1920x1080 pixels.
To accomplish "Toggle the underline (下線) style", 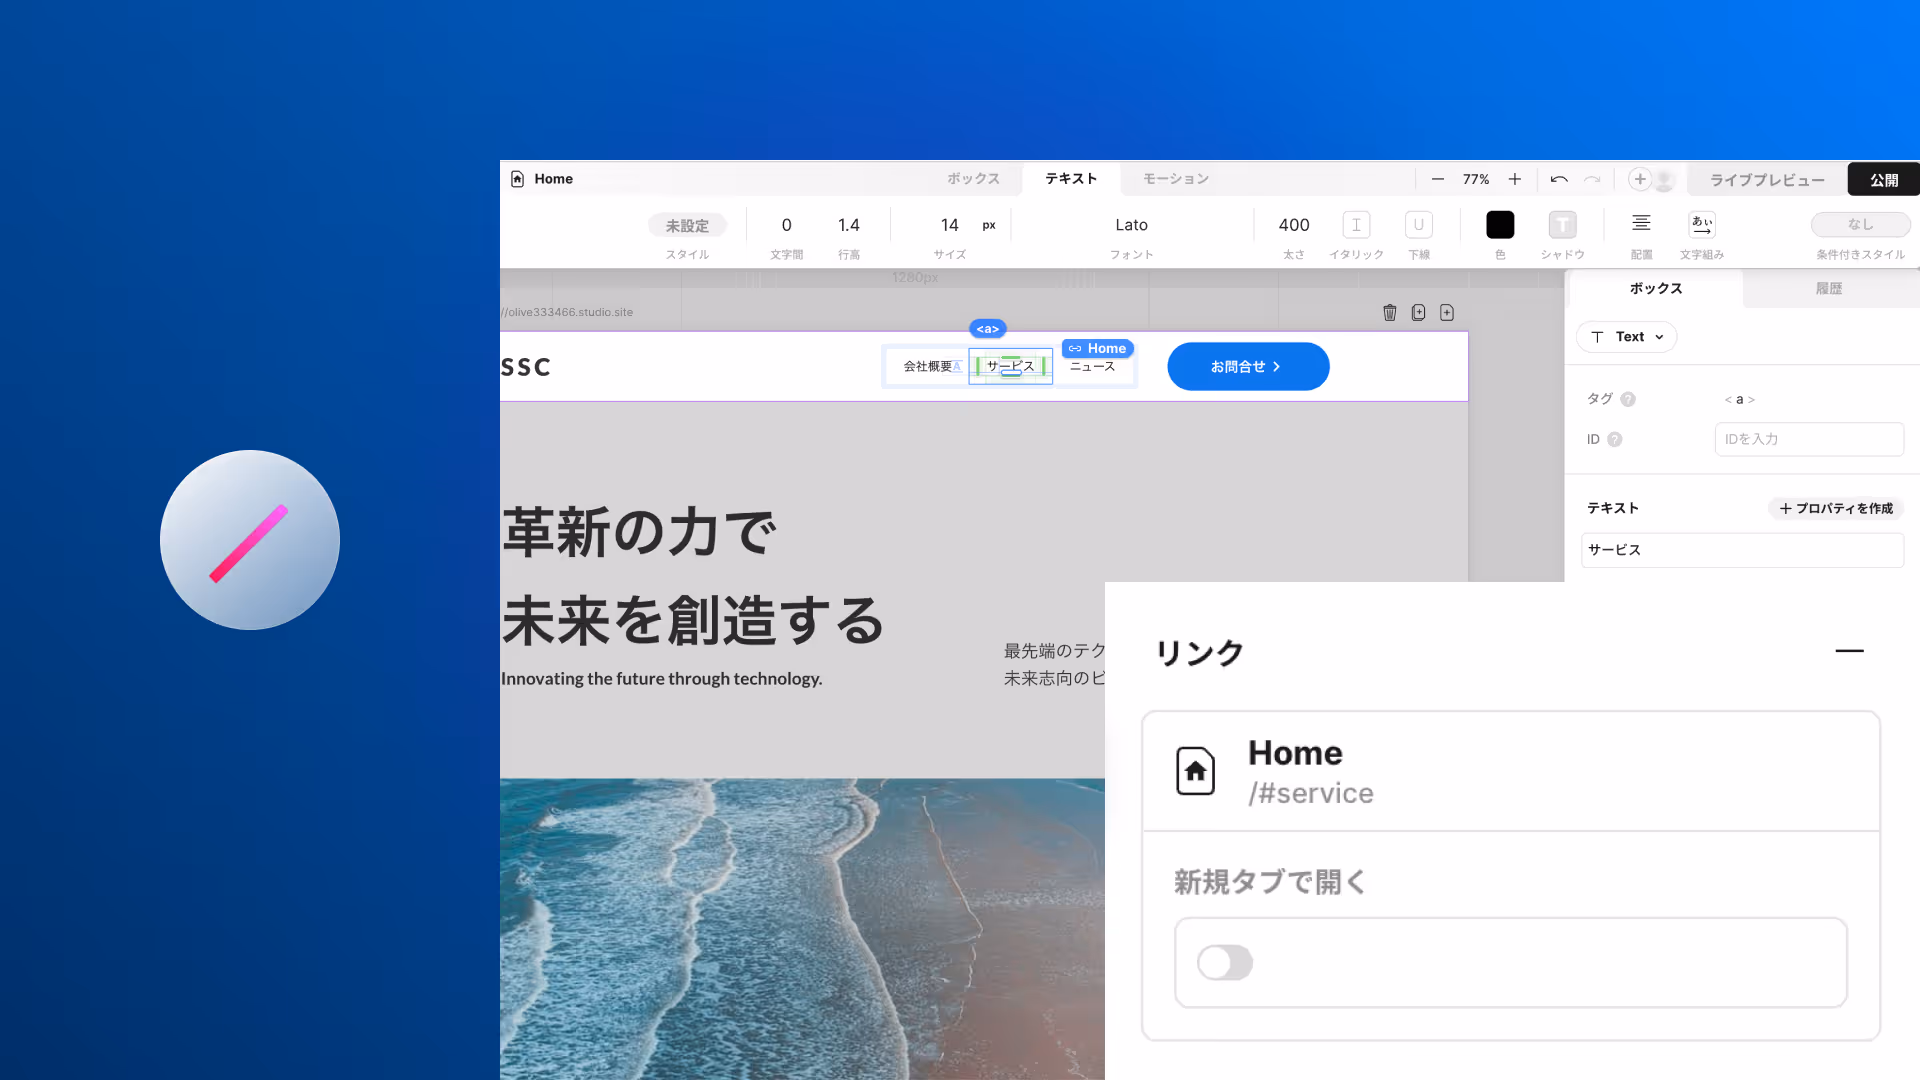I will click(1418, 225).
